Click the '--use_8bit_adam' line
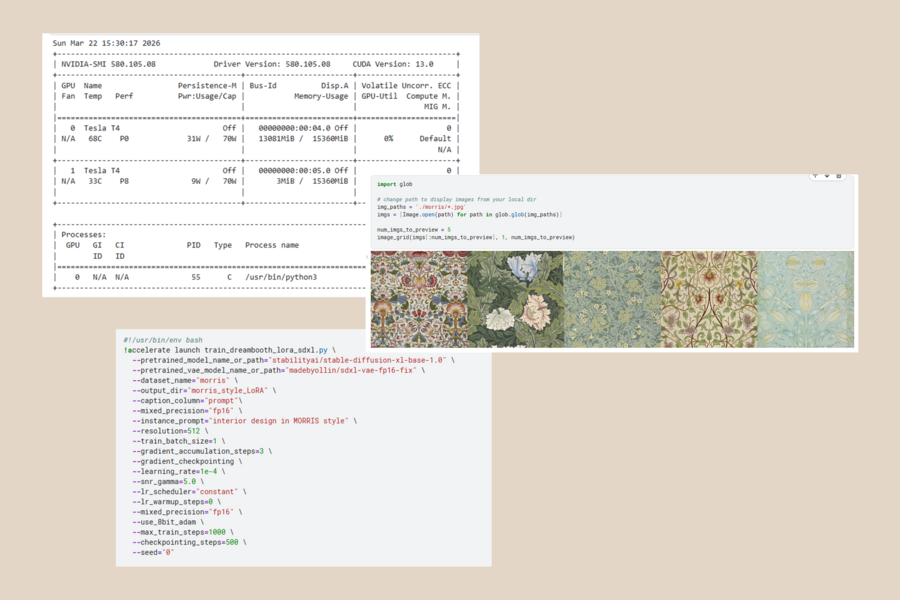The height and width of the screenshot is (600, 900). pyautogui.click(x=168, y=522)
